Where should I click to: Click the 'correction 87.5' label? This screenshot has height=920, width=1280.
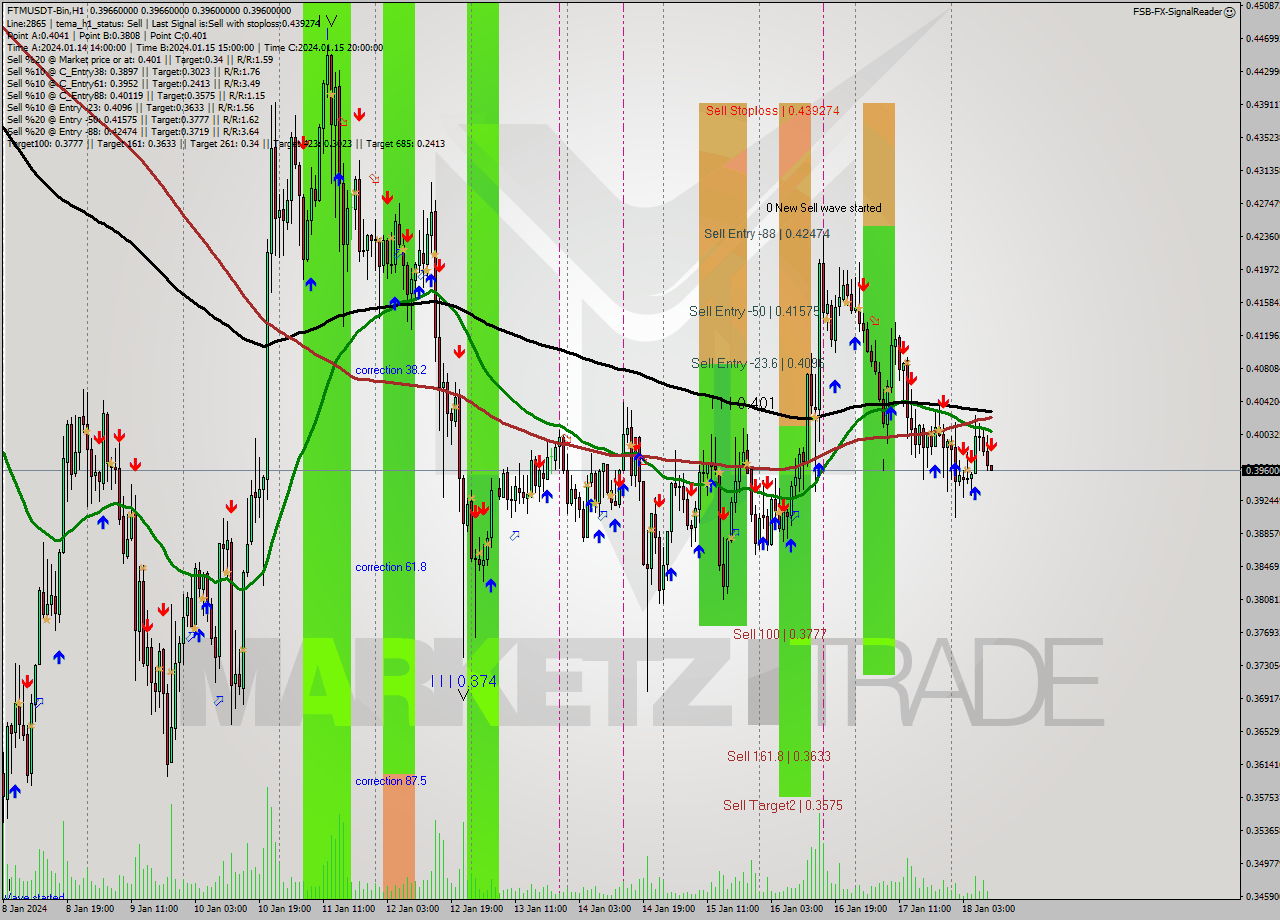(x=391, y=781)
